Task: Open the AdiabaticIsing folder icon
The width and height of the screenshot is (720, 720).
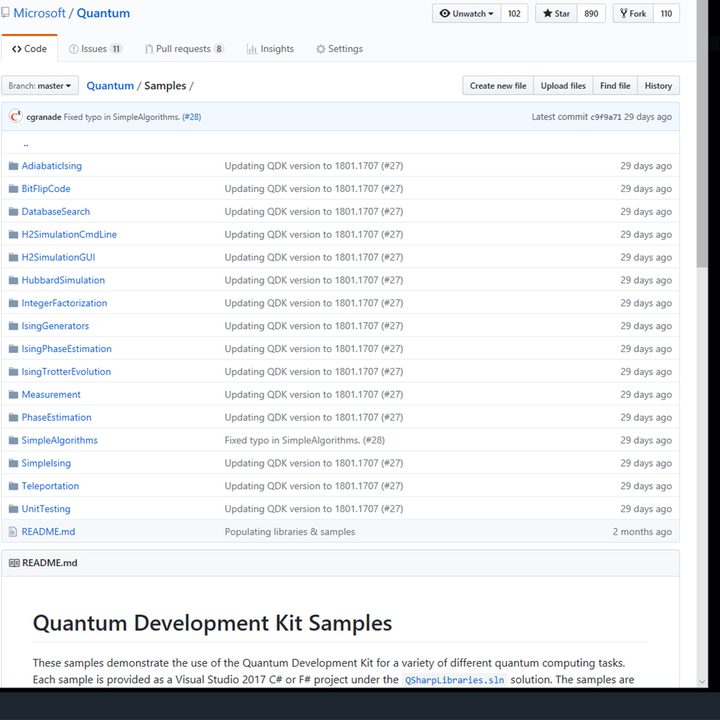Action: tap(13, 166)
